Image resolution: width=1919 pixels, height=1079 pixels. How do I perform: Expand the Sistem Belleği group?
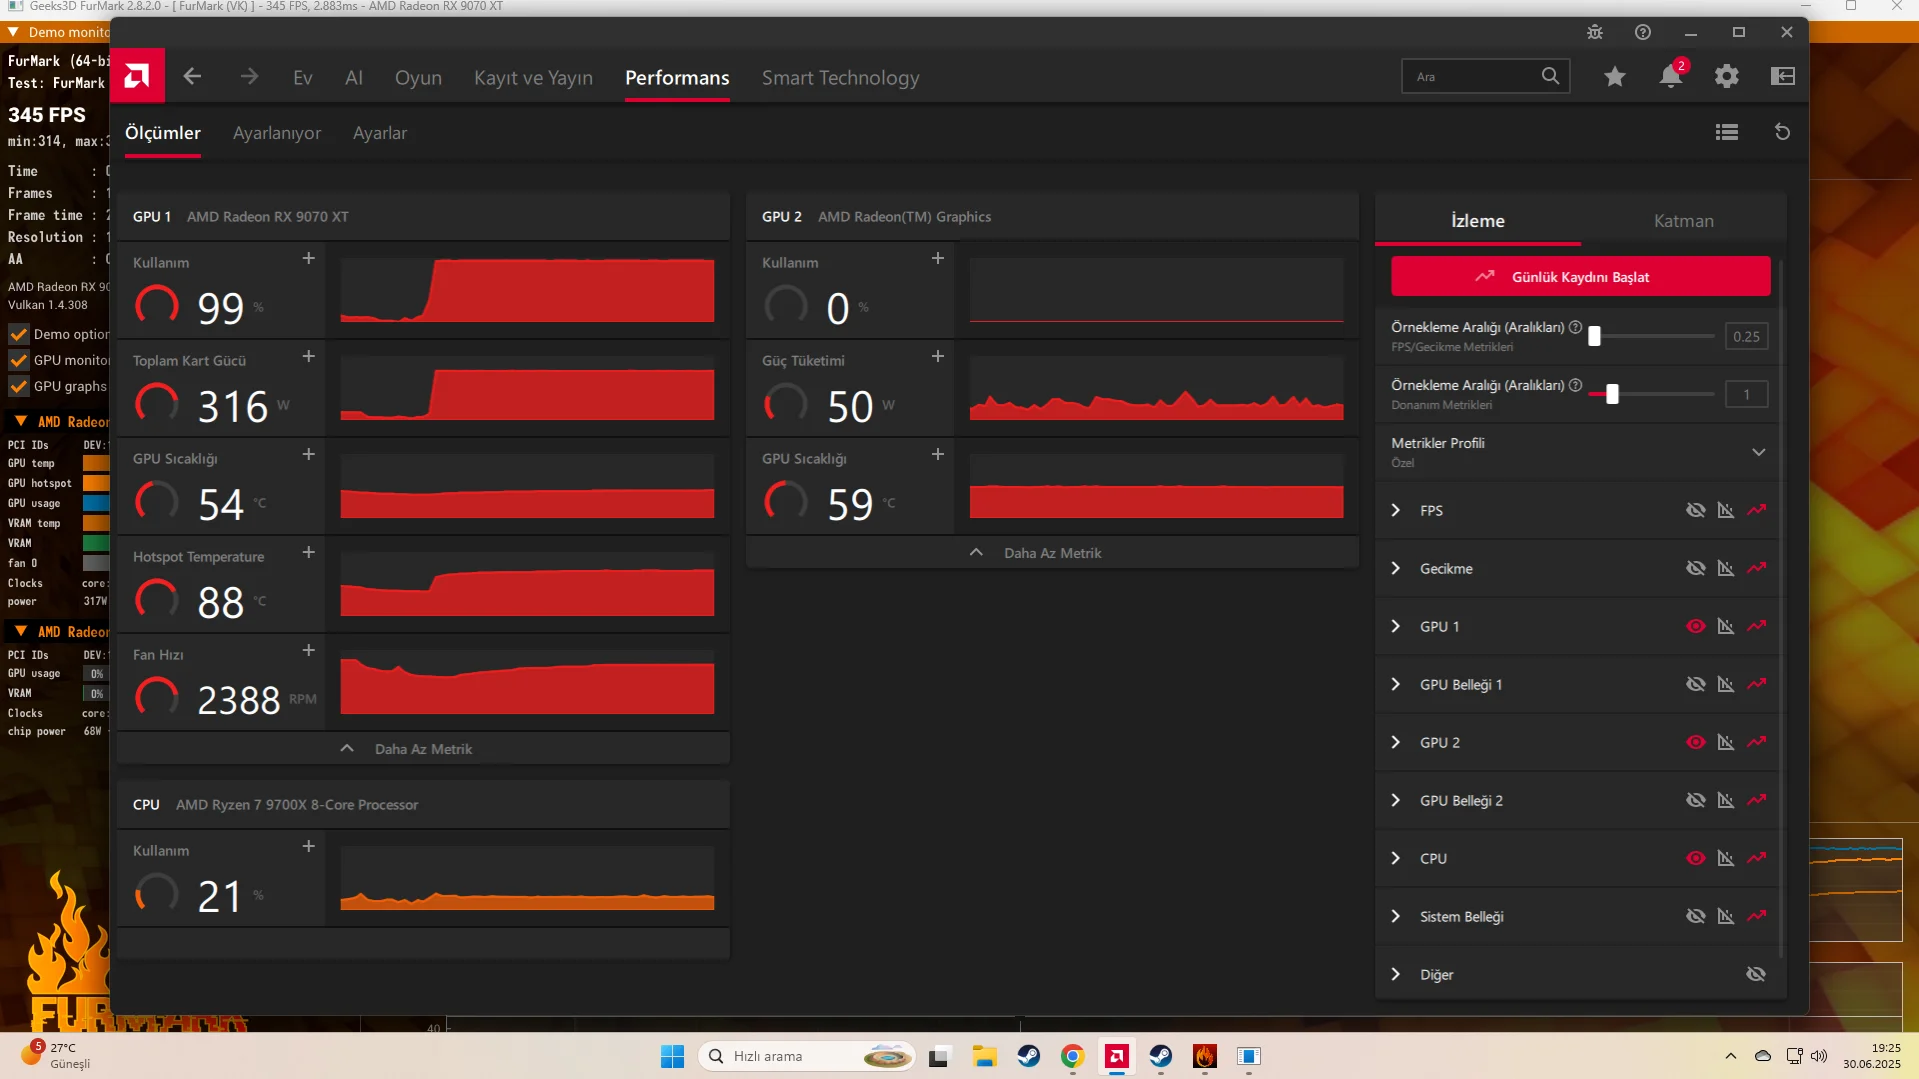(x=1396, y=916)
